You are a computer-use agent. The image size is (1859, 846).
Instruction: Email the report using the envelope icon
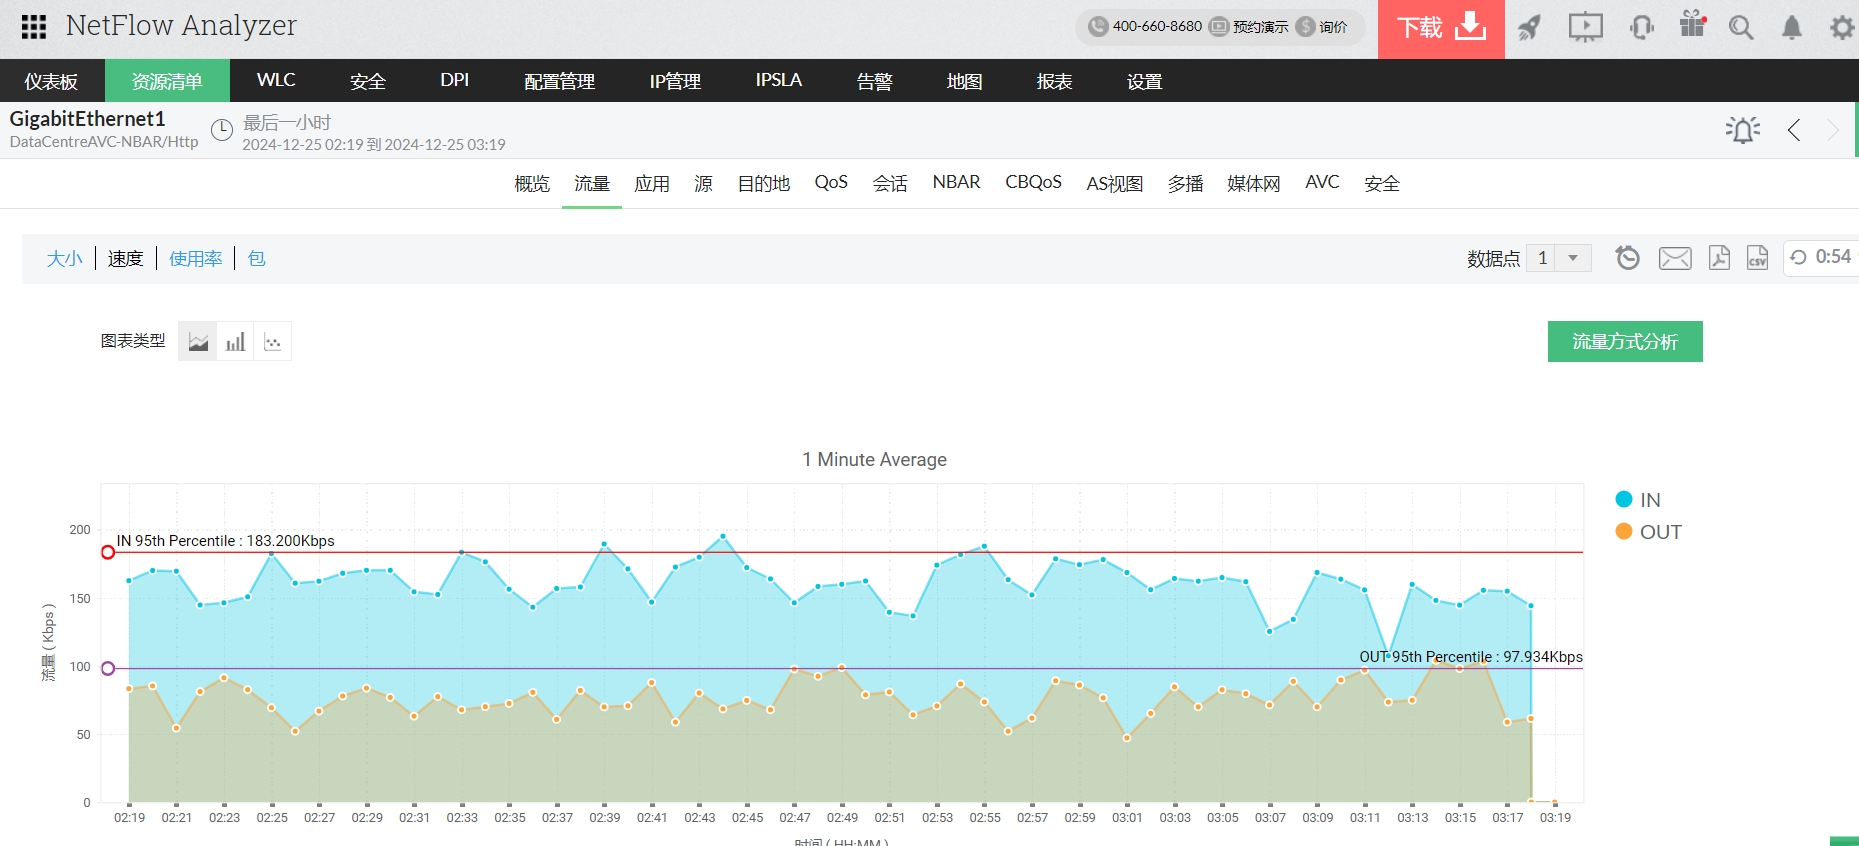tap(1675, 258)
